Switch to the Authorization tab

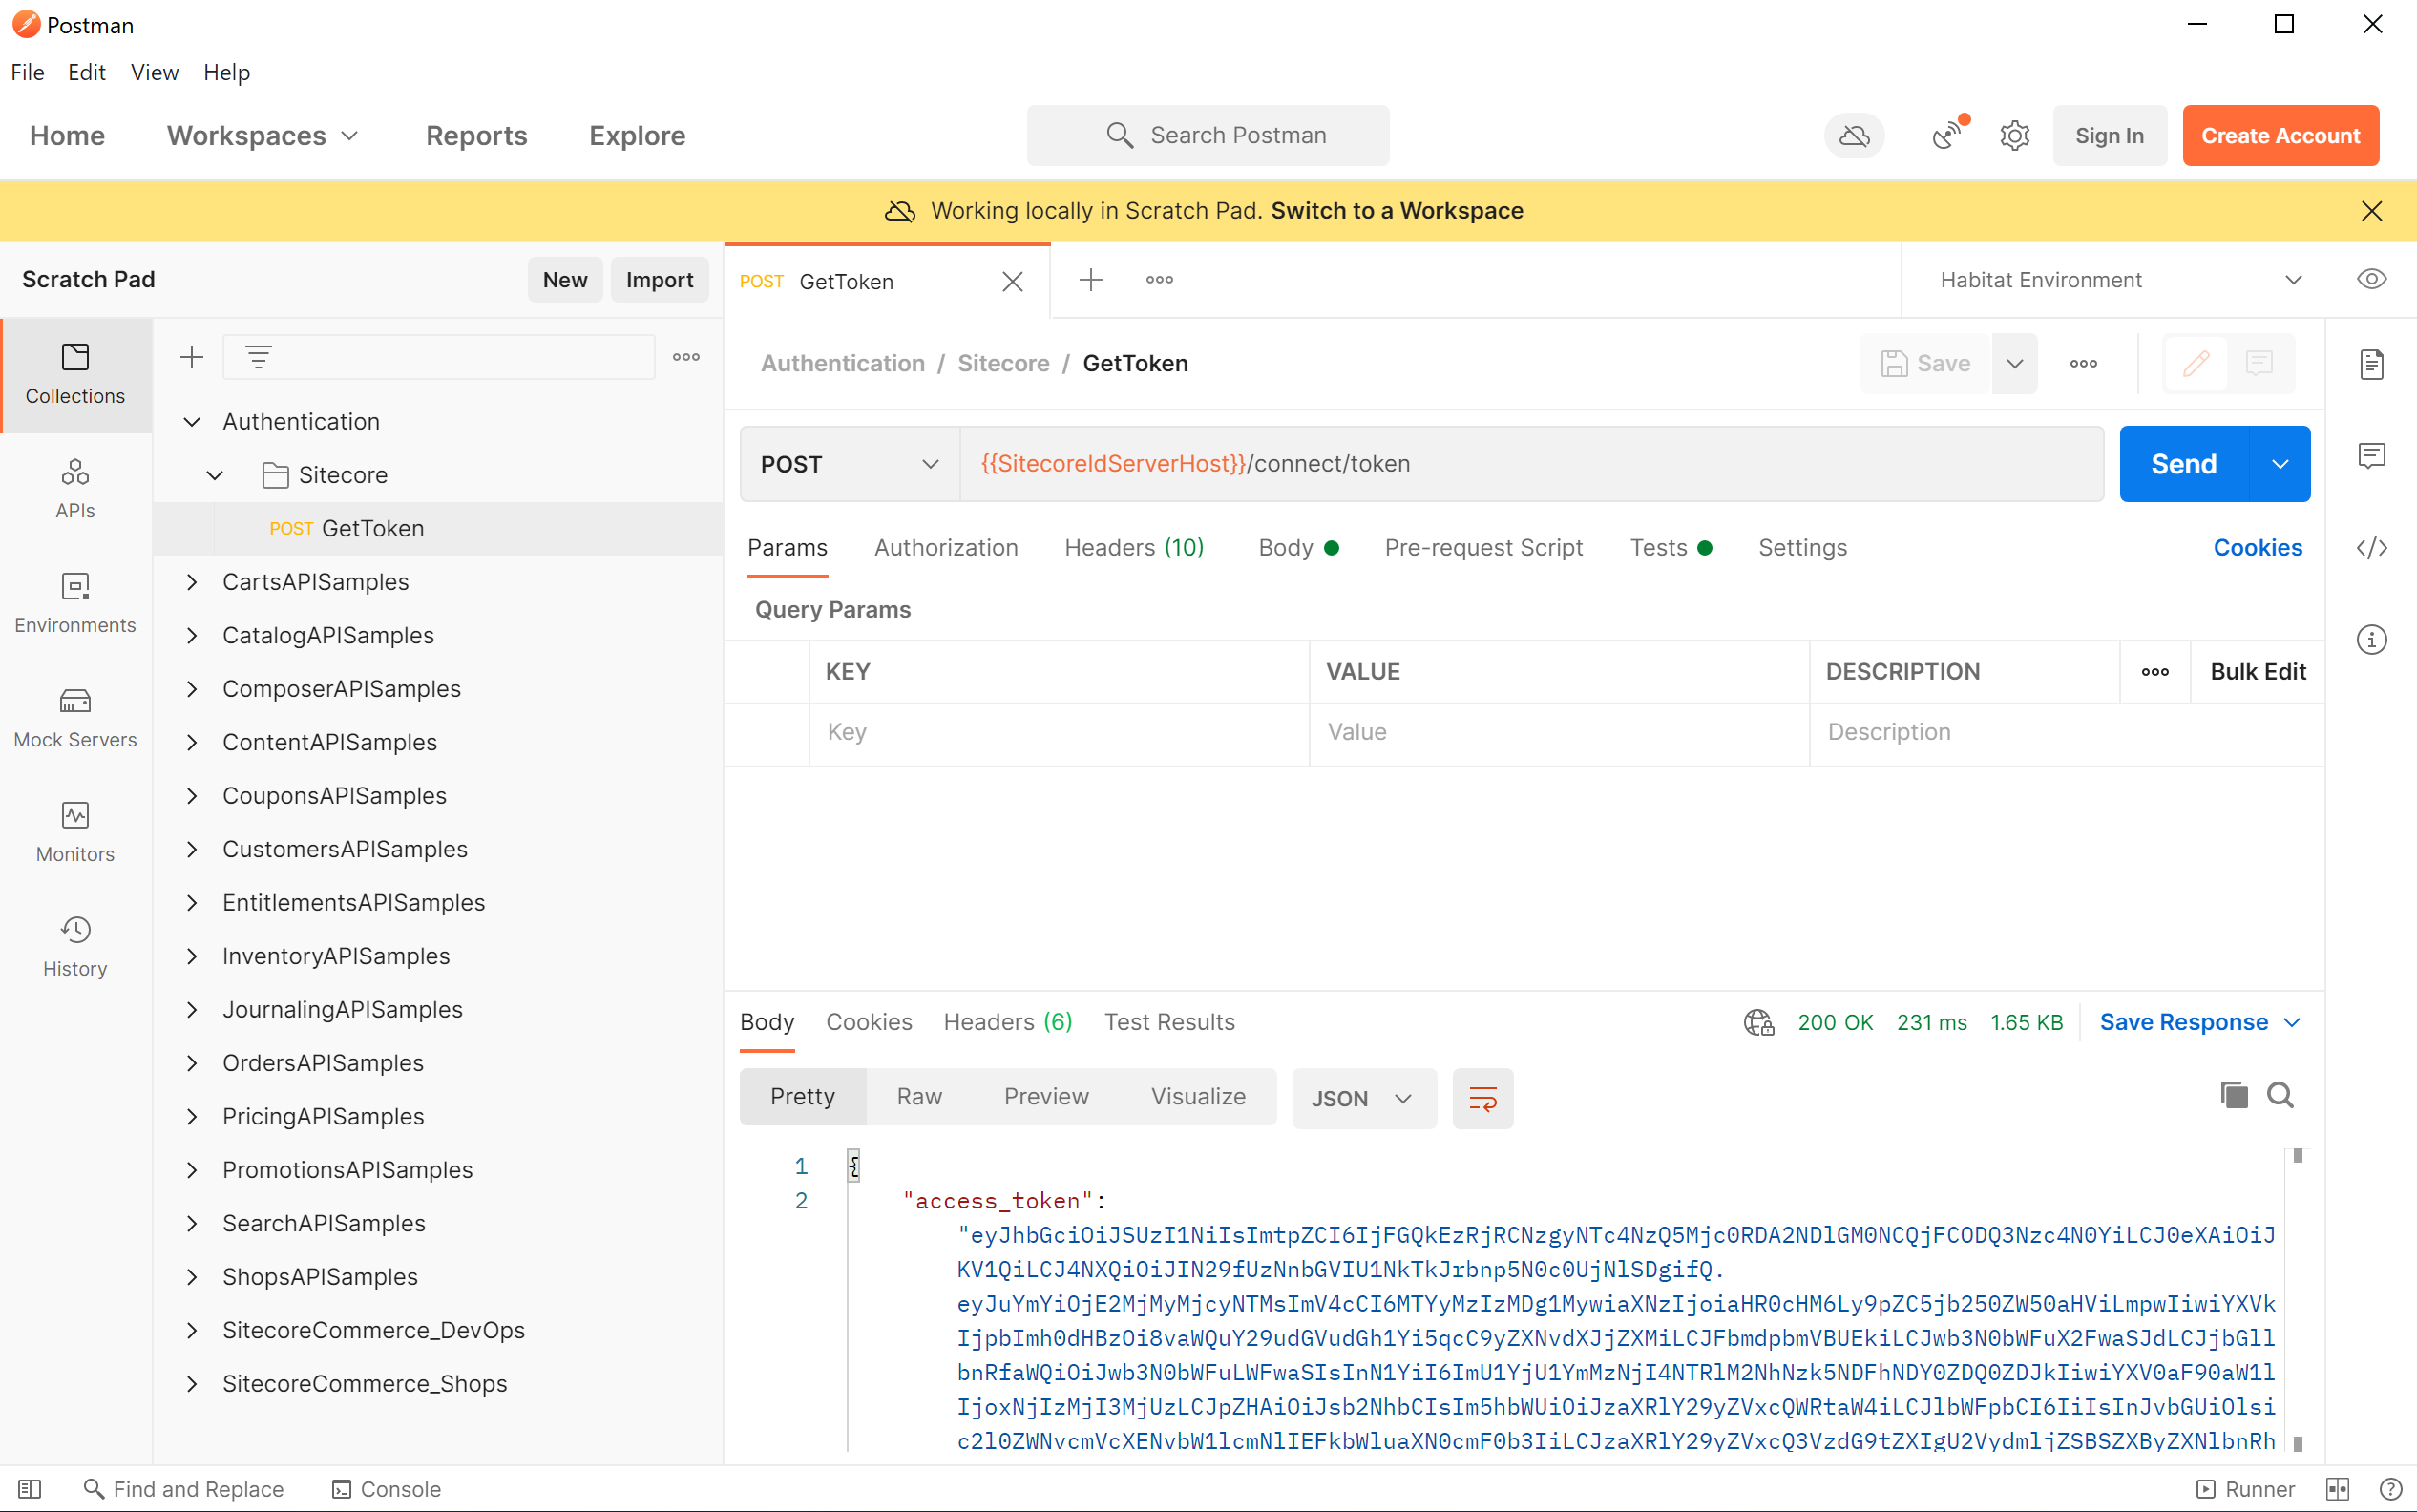coord(946,547)
